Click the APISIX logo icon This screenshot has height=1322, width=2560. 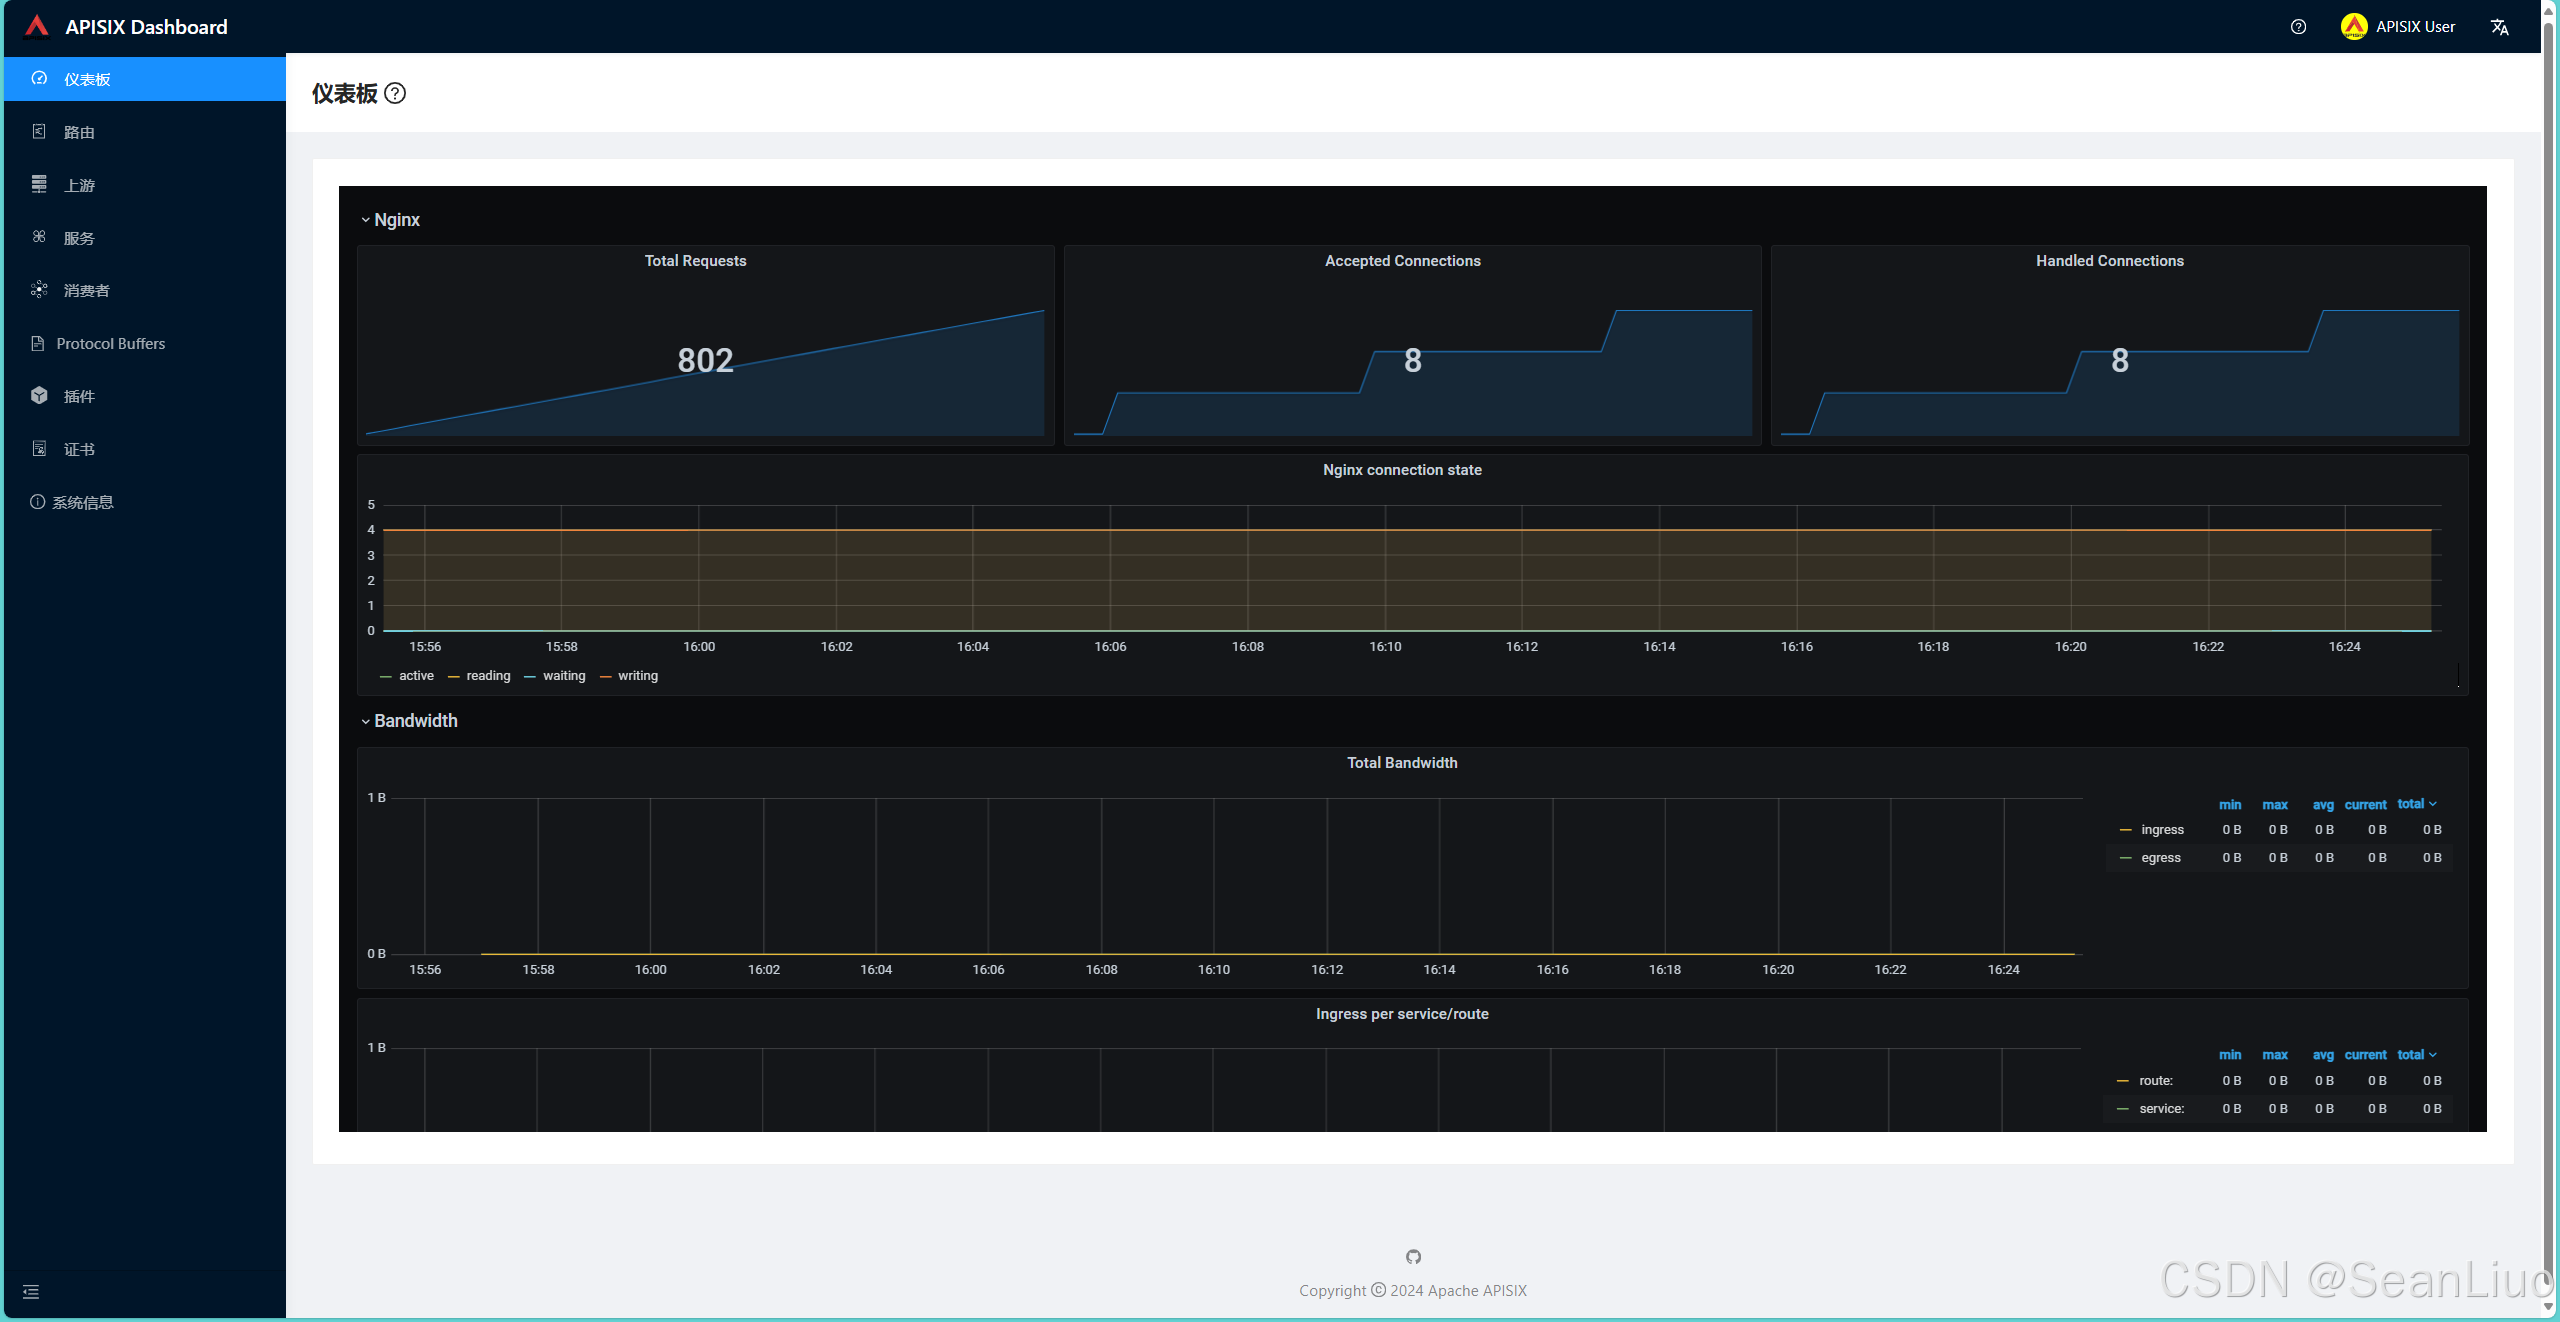(x=37, y=26)
